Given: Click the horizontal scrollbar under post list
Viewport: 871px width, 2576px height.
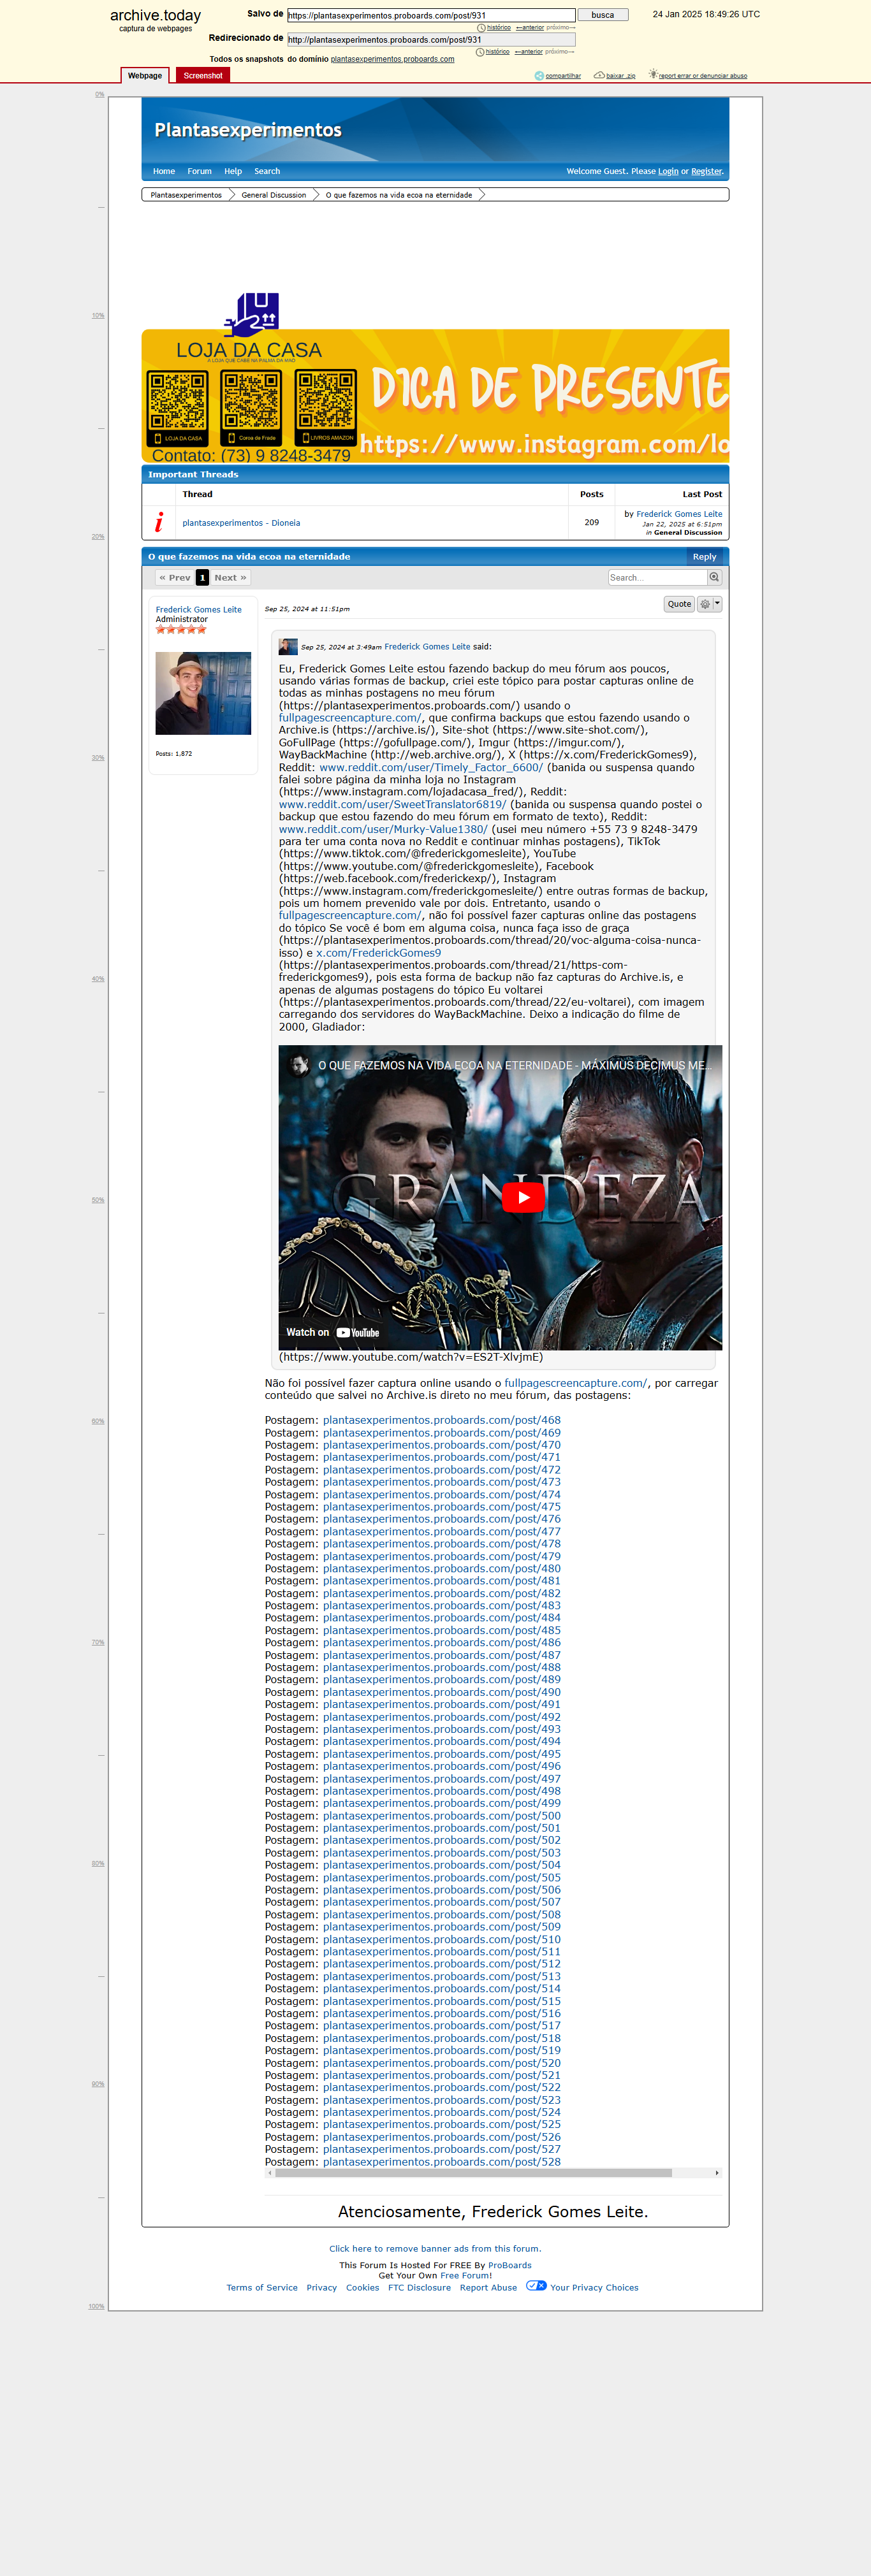Looking at the screenshot, I should tap(474, 2173).
